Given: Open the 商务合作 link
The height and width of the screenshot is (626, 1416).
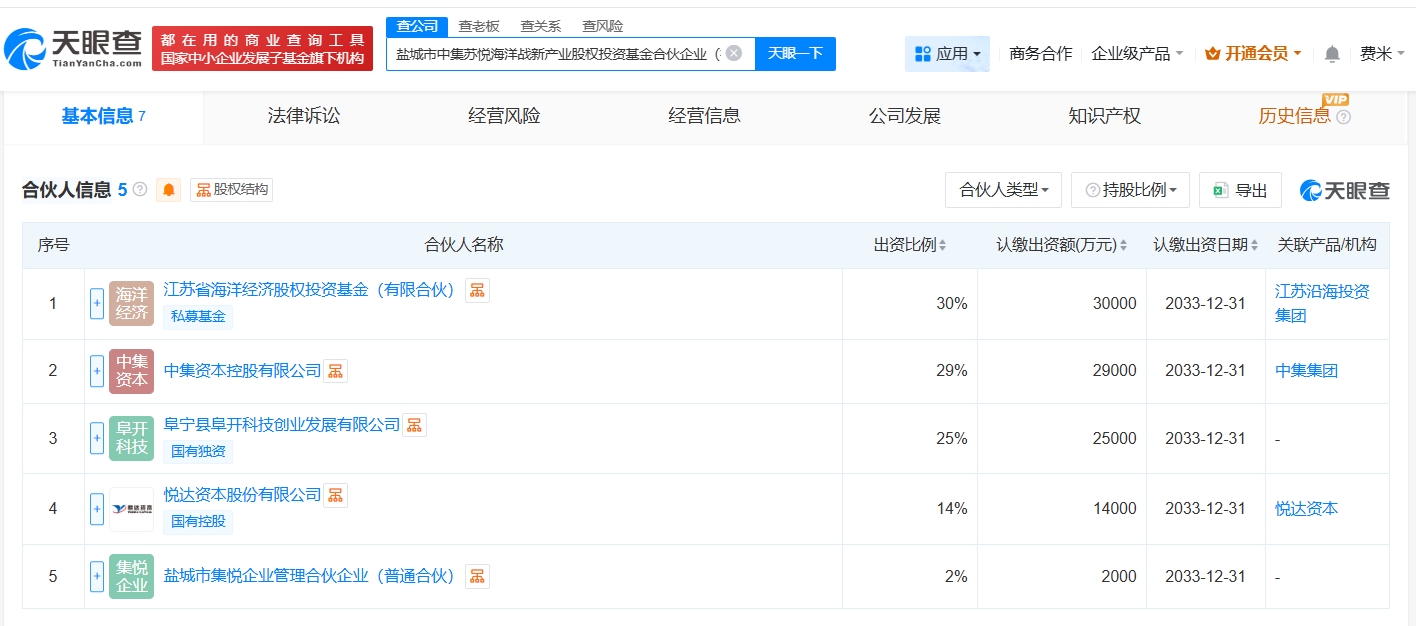Looking at the screenshot, I should coord(1040,53).
